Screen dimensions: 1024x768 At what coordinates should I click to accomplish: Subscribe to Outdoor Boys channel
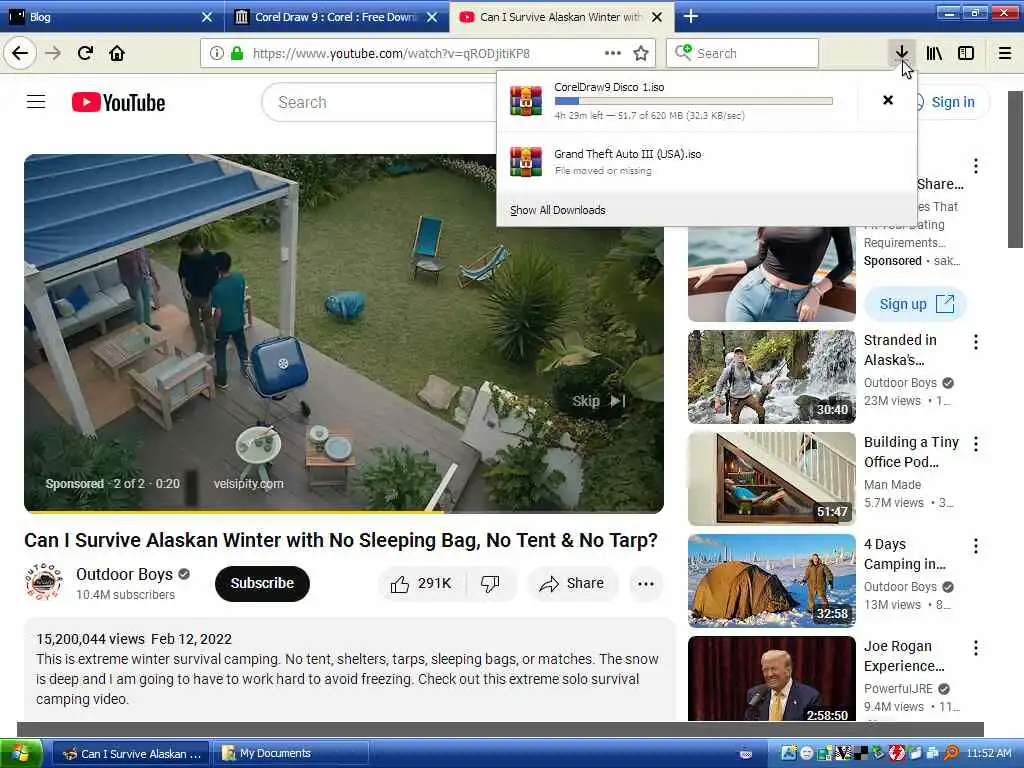(x=262, y=583)
